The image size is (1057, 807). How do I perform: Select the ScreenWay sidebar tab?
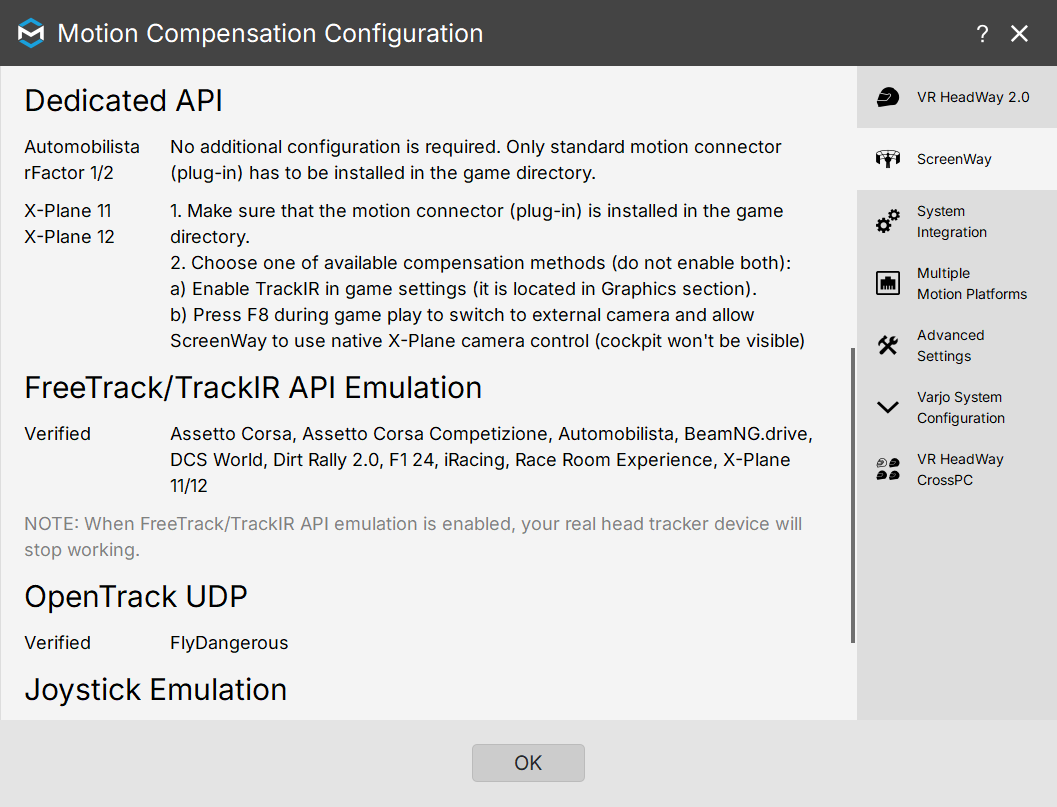coord(957,159)
